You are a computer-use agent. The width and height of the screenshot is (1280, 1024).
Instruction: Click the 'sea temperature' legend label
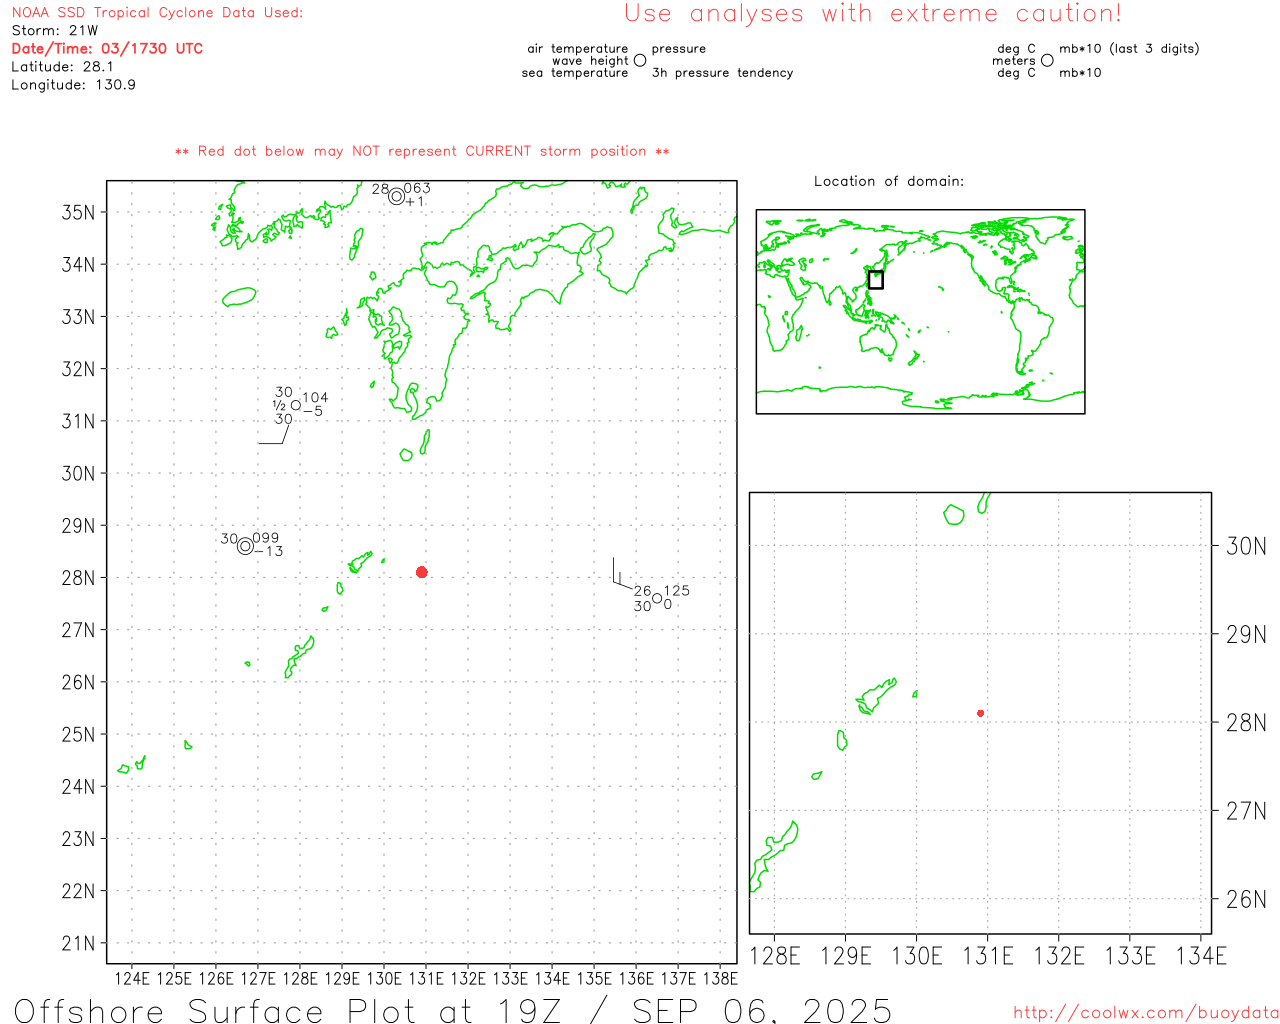pos(575,73)
